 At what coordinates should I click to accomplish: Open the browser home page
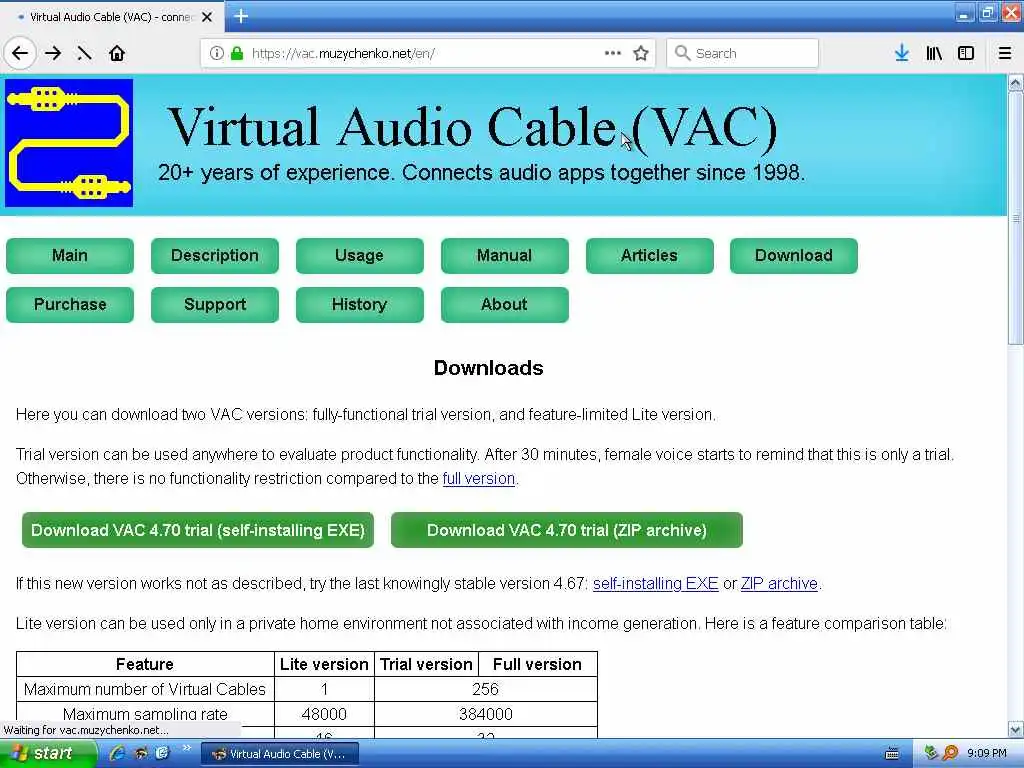point(117,54)
